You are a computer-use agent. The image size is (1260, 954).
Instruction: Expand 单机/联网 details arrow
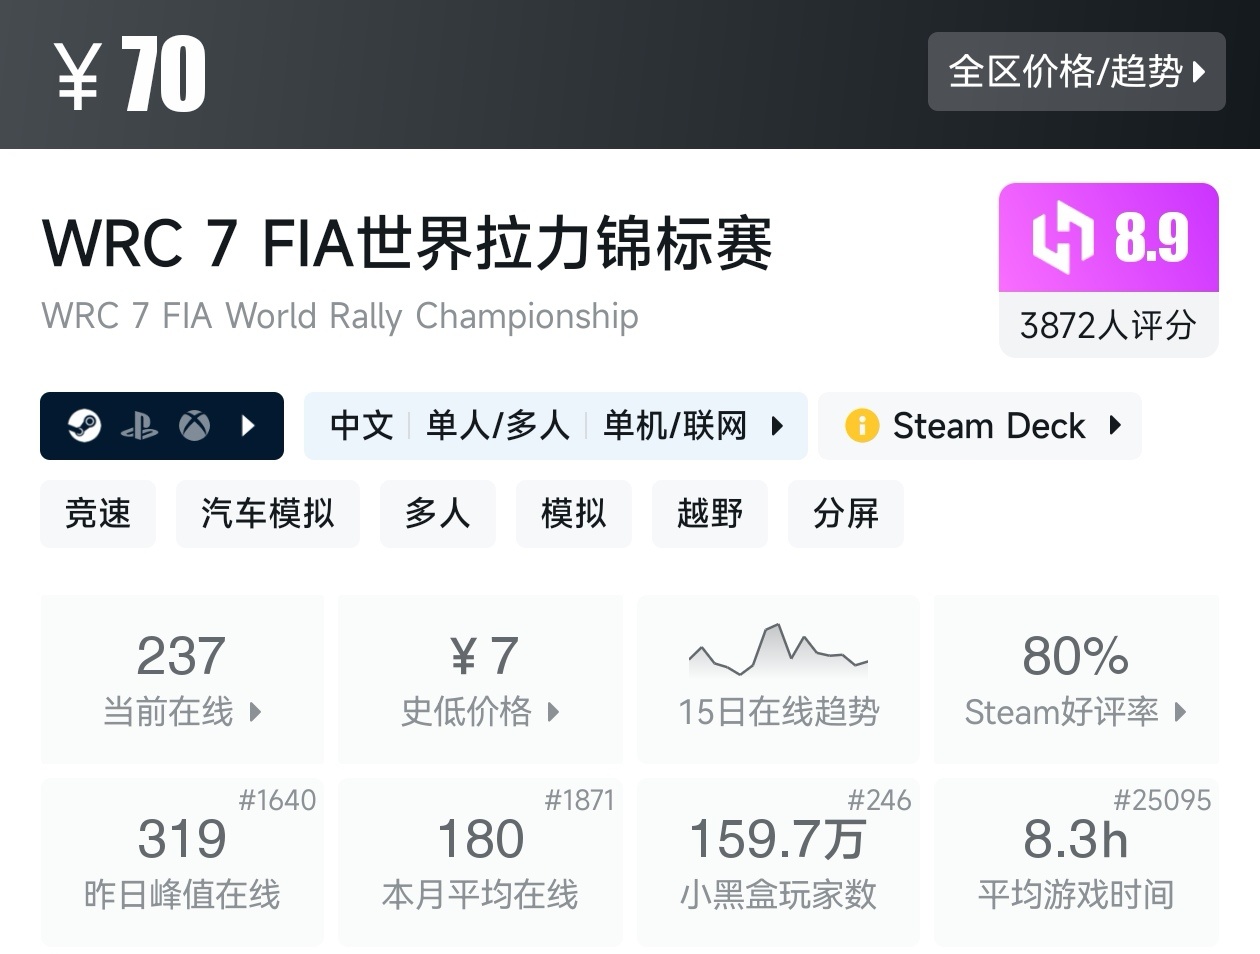(x=779, y=426)
